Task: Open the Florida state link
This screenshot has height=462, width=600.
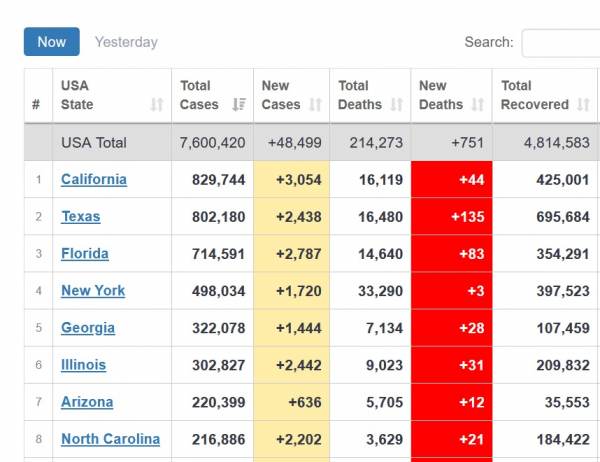Action: point(85,253)
